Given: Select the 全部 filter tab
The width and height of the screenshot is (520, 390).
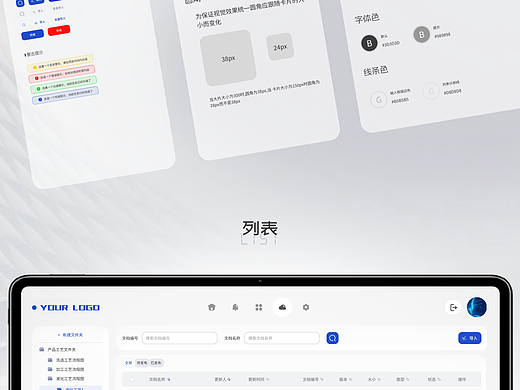Looking at the screenshot, I should (x=128, y=363).
